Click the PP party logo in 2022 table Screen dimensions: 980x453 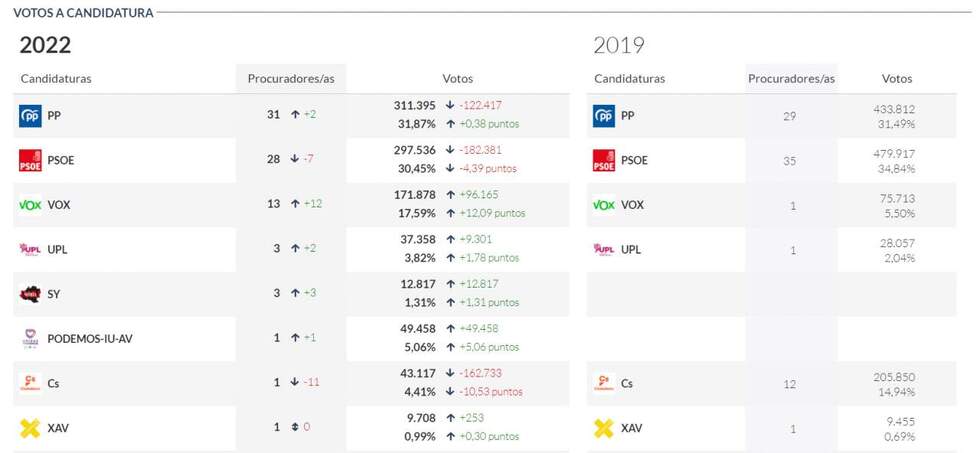point(30,116)
